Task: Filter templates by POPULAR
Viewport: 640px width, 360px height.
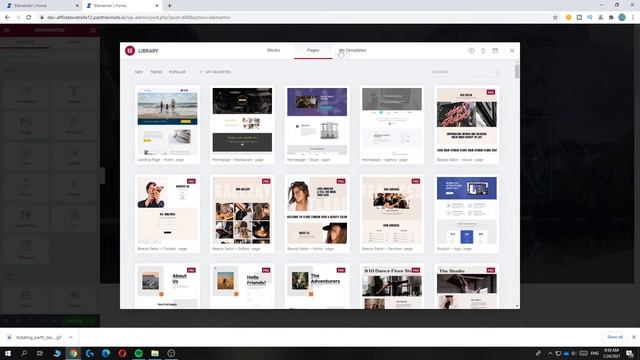Action: (x=177, y=72)
